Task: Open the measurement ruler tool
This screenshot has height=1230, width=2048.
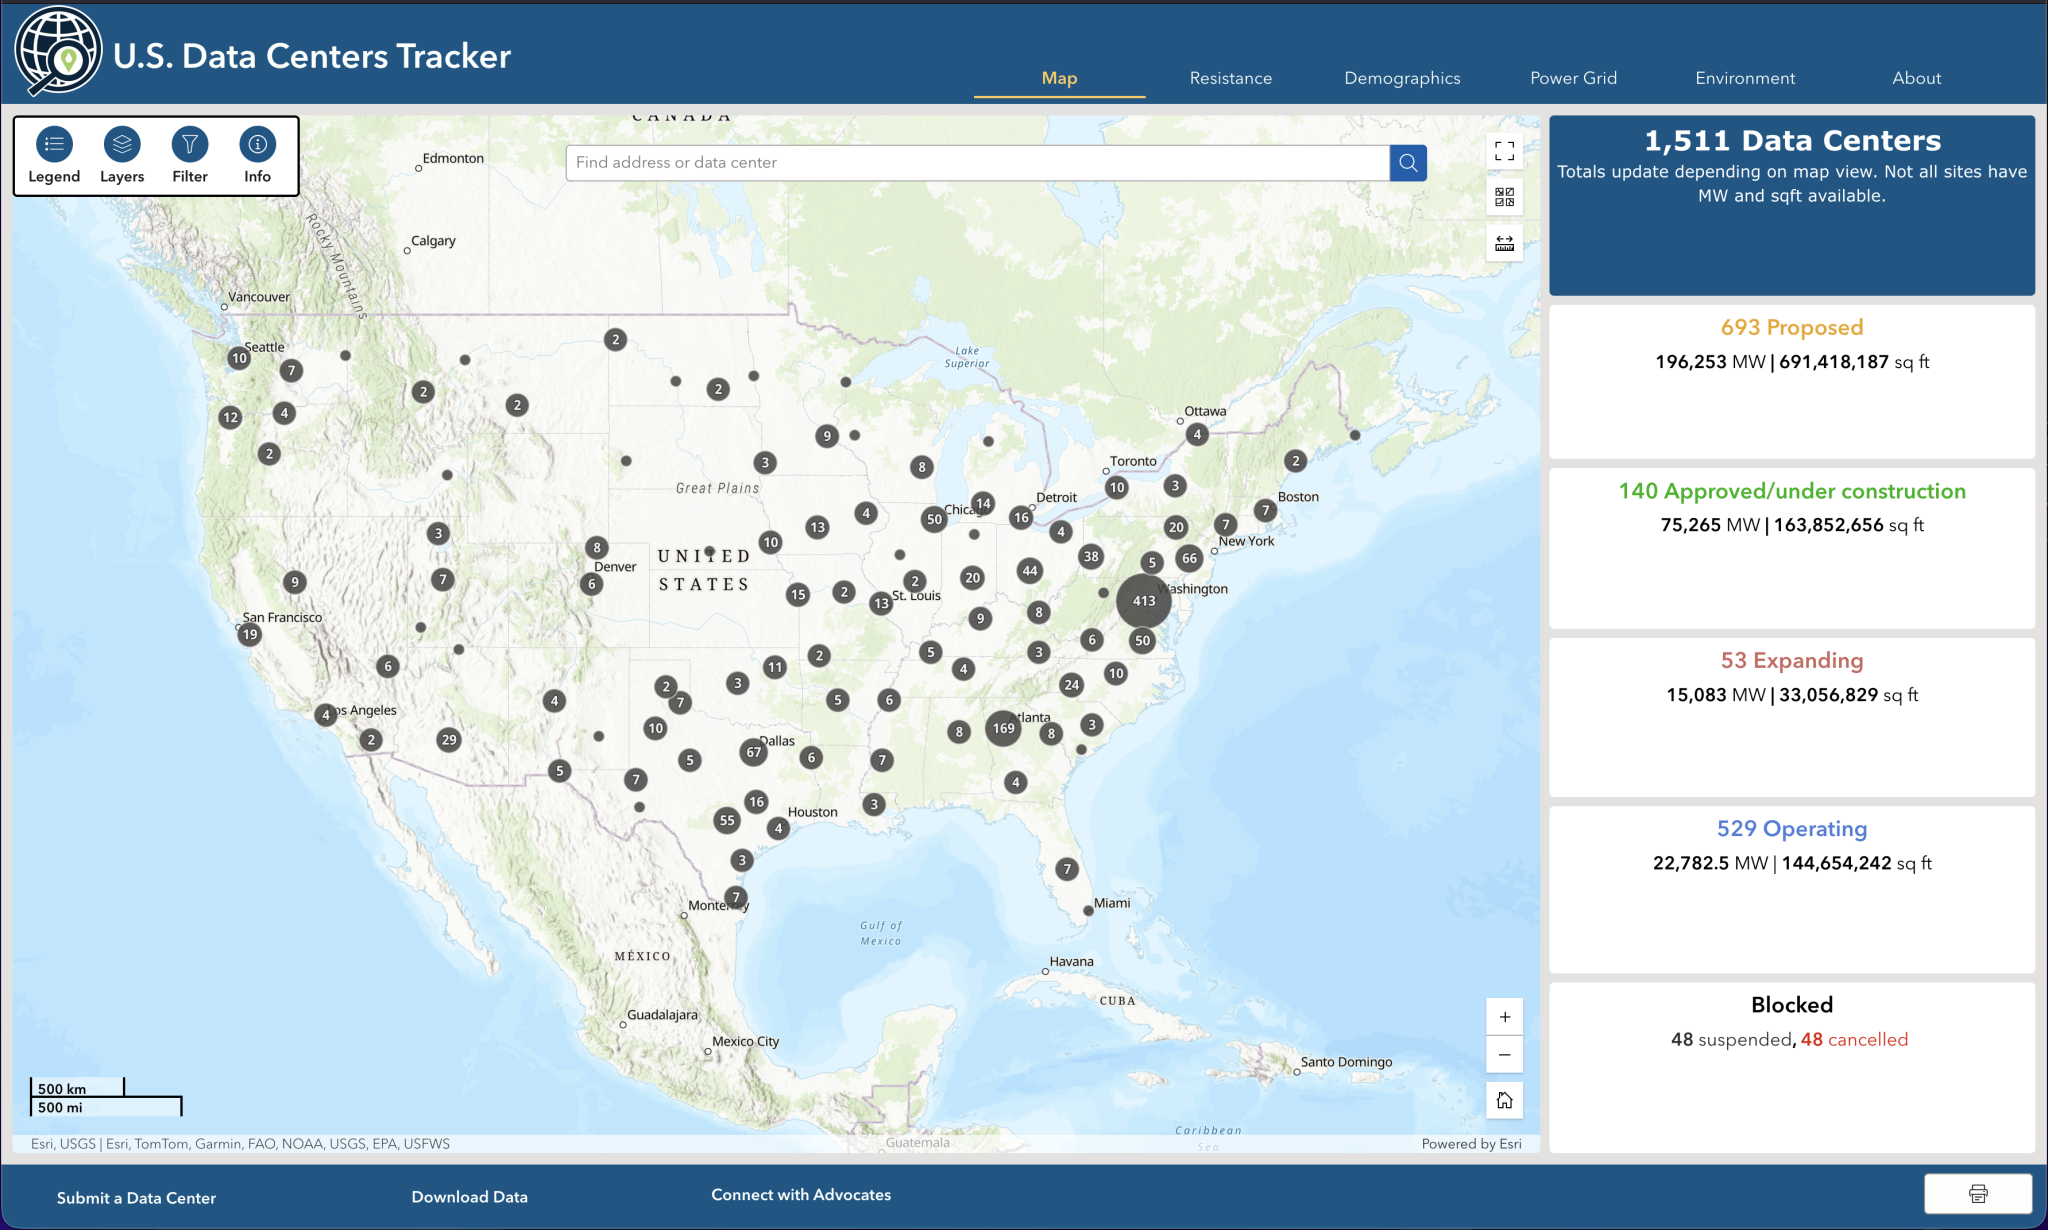Action: [1504, 243]
